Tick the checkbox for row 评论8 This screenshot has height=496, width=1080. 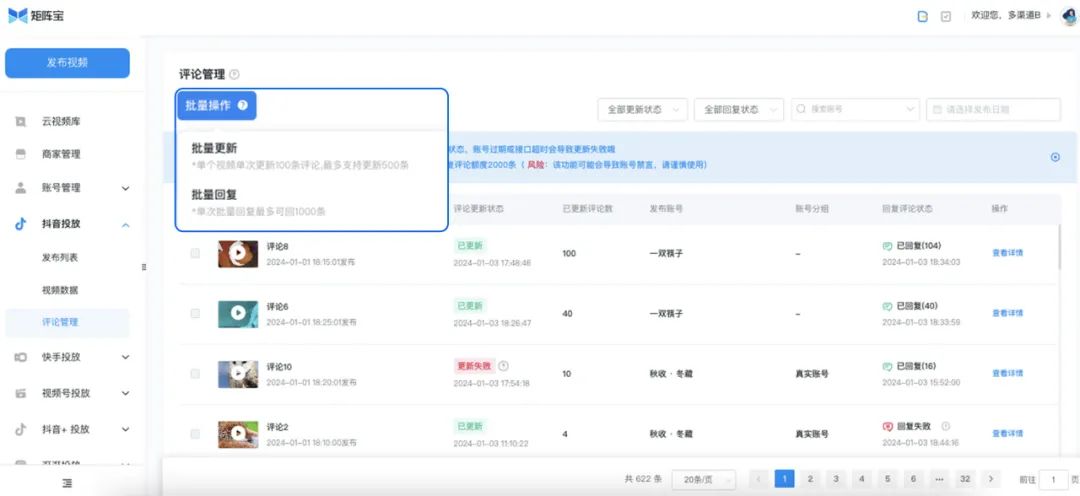point(195,254)
